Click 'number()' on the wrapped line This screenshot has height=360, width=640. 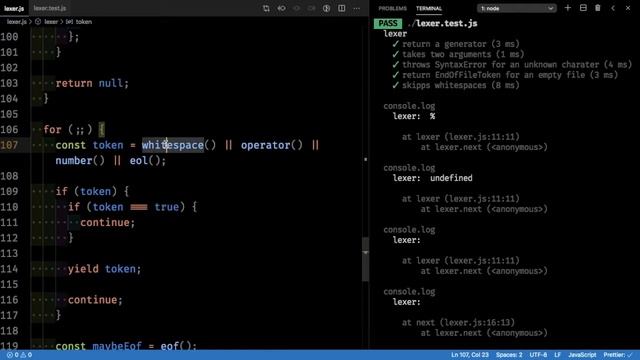point(80,160)
